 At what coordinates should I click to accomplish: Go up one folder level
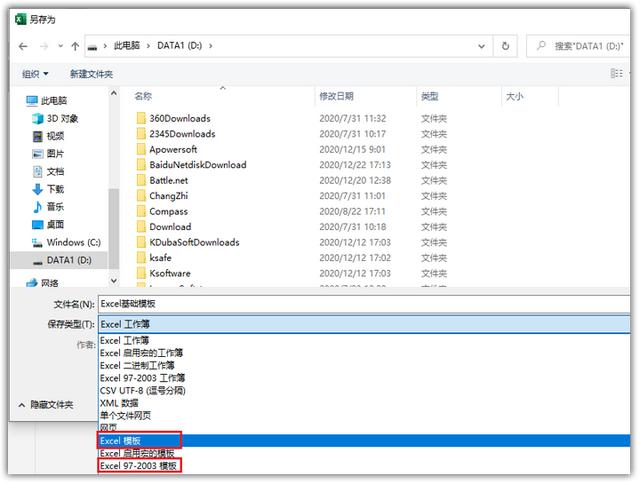75,46
